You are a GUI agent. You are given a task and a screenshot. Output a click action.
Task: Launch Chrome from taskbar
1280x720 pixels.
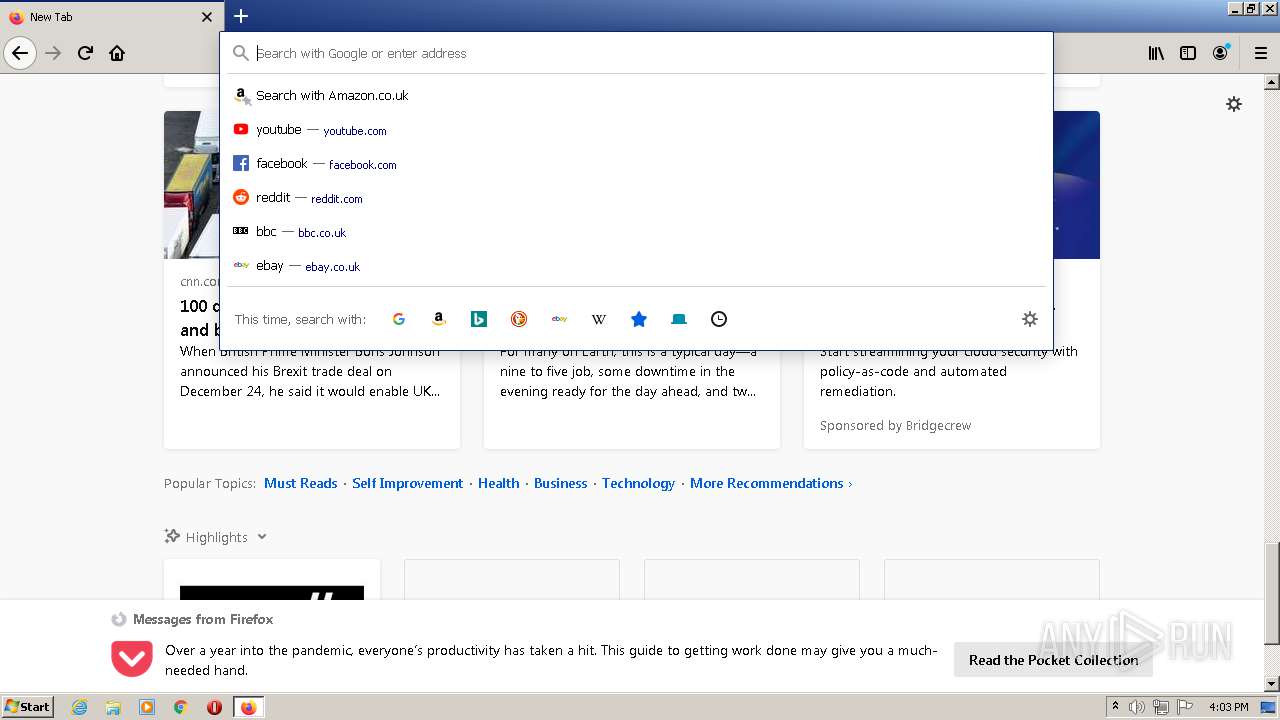pyautogui.click(x=181, y=707)
